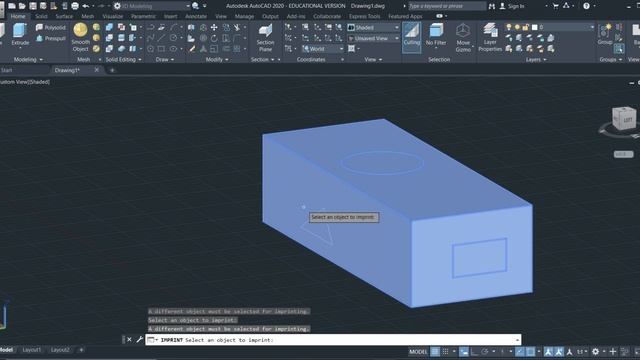Image resolution: width=640 pixels, height=360 pixels.
Task: Open the Surface ribbon tab
Action: (x=64, y=16)
